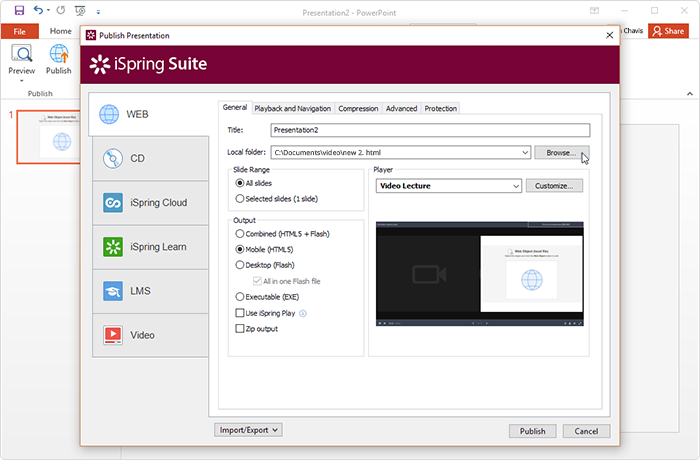Viewport: 700px width, 460px height.
Task: Select slide 1 thumbnail in PowerPoint
Action: pos(49,137)
